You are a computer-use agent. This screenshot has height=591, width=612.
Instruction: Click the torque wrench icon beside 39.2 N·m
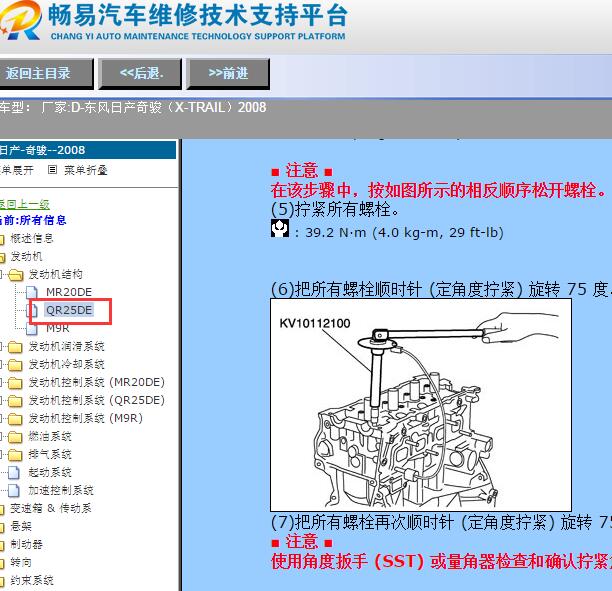point(280,228)
